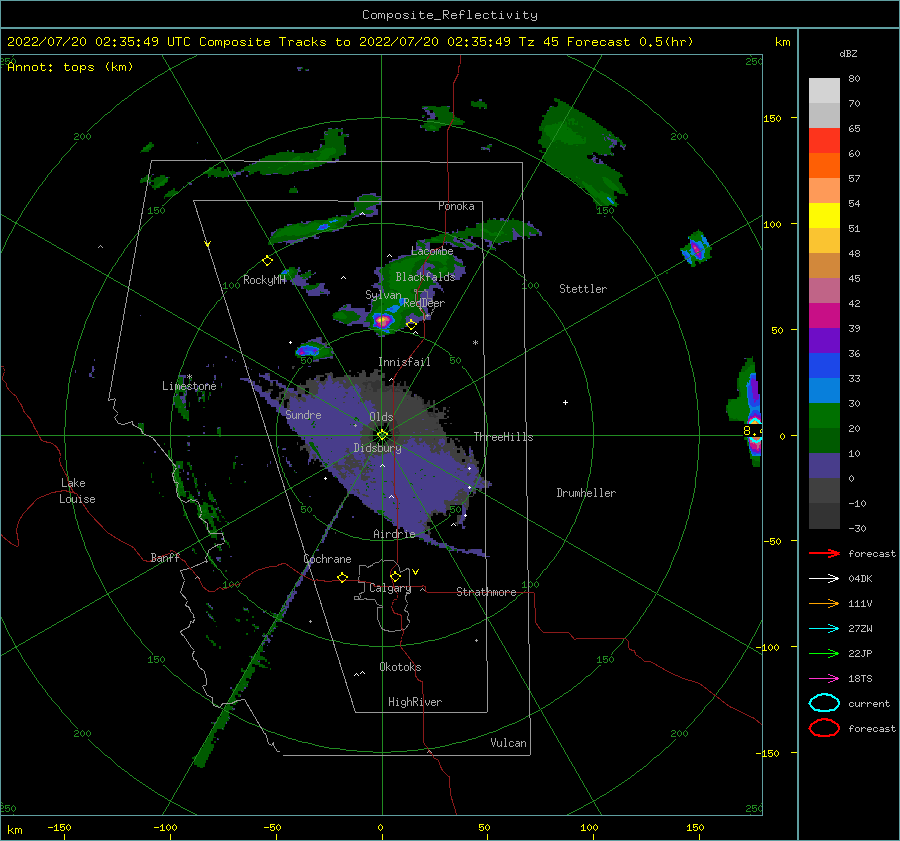Click the Lake Louise label
The width and height of the screenshot is (900, 841).
click(77, 491)
